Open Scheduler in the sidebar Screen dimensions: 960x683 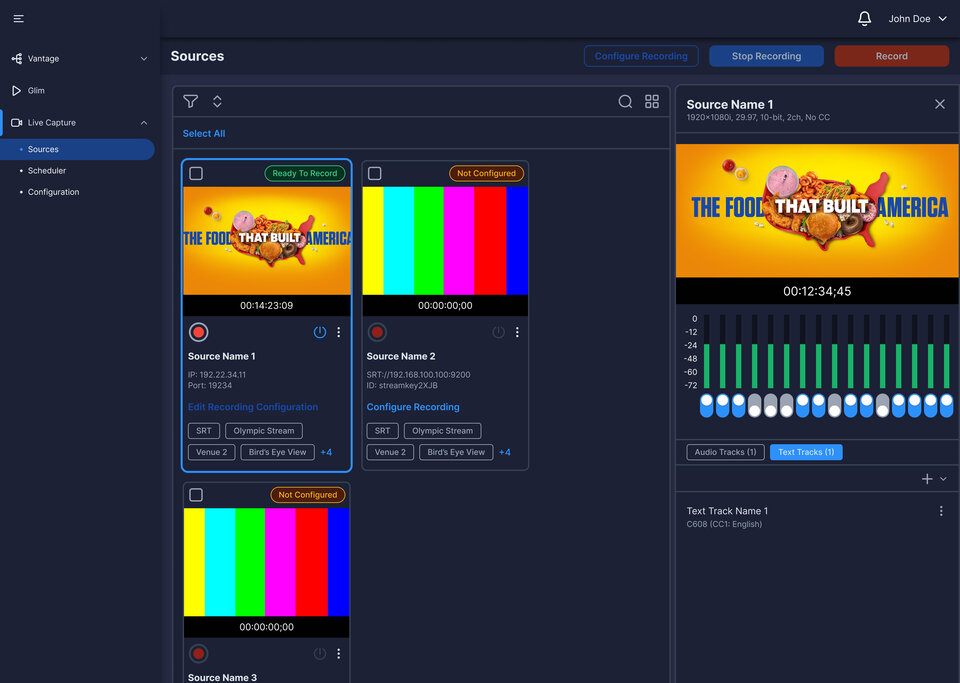coord(47,171)
